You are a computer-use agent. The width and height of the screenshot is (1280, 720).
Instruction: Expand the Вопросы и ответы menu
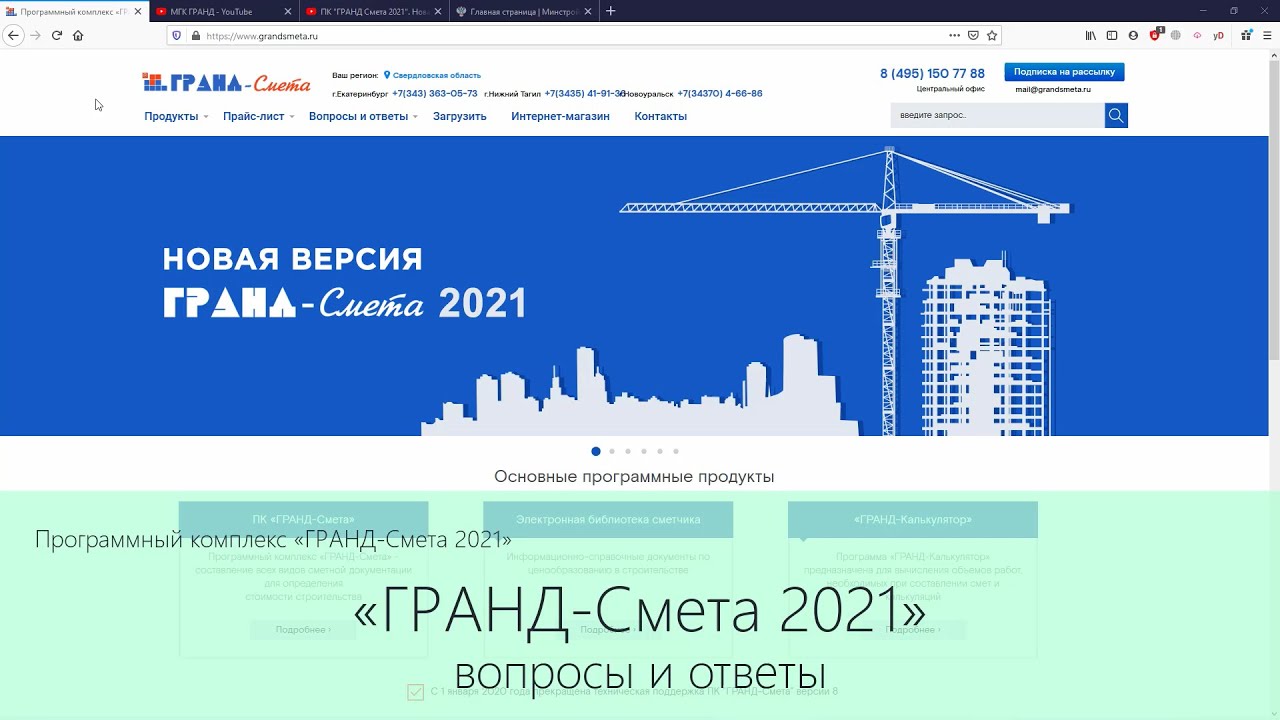pyautogui.click(x=363, y=116)
